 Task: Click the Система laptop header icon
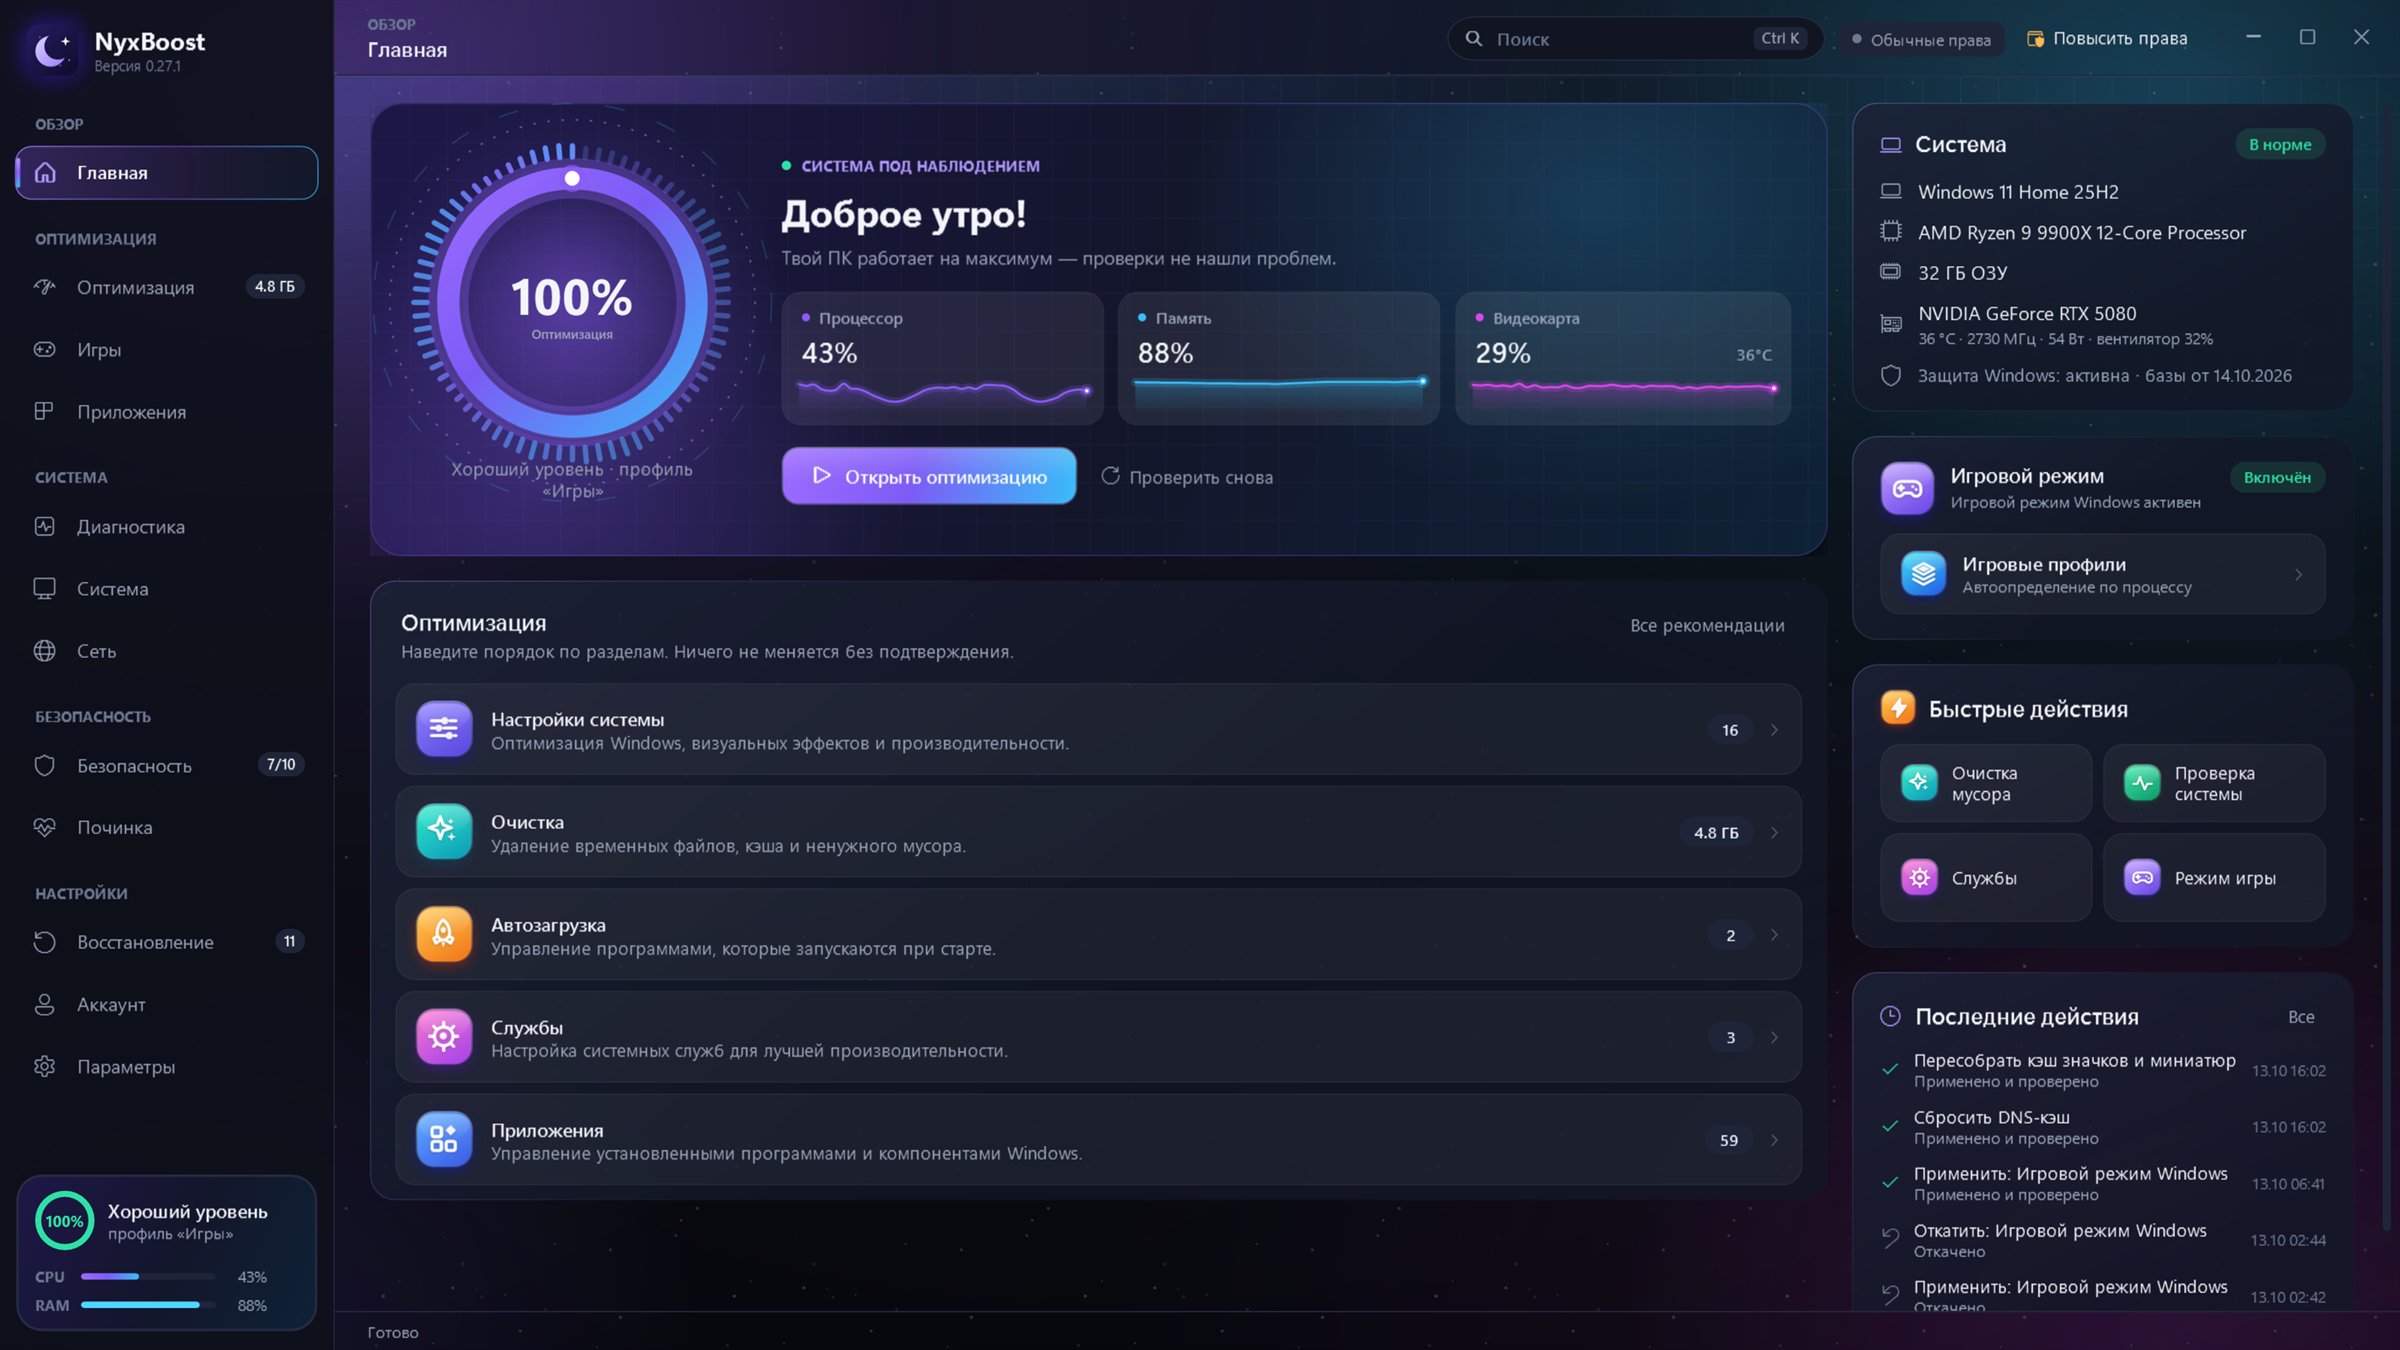1890,145
